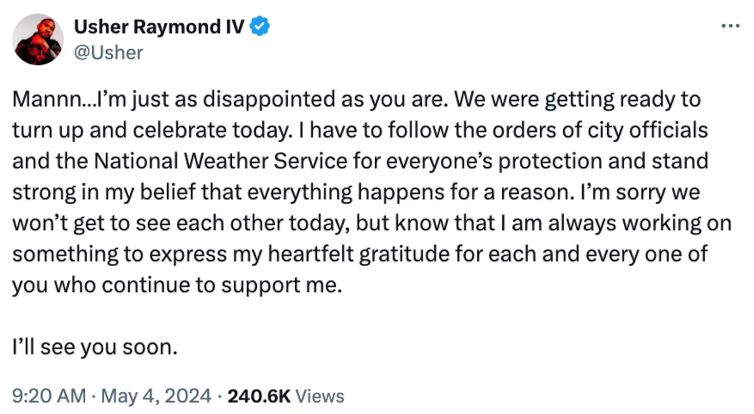
Task: View the 240.6K view count
Action: [259, 396]
